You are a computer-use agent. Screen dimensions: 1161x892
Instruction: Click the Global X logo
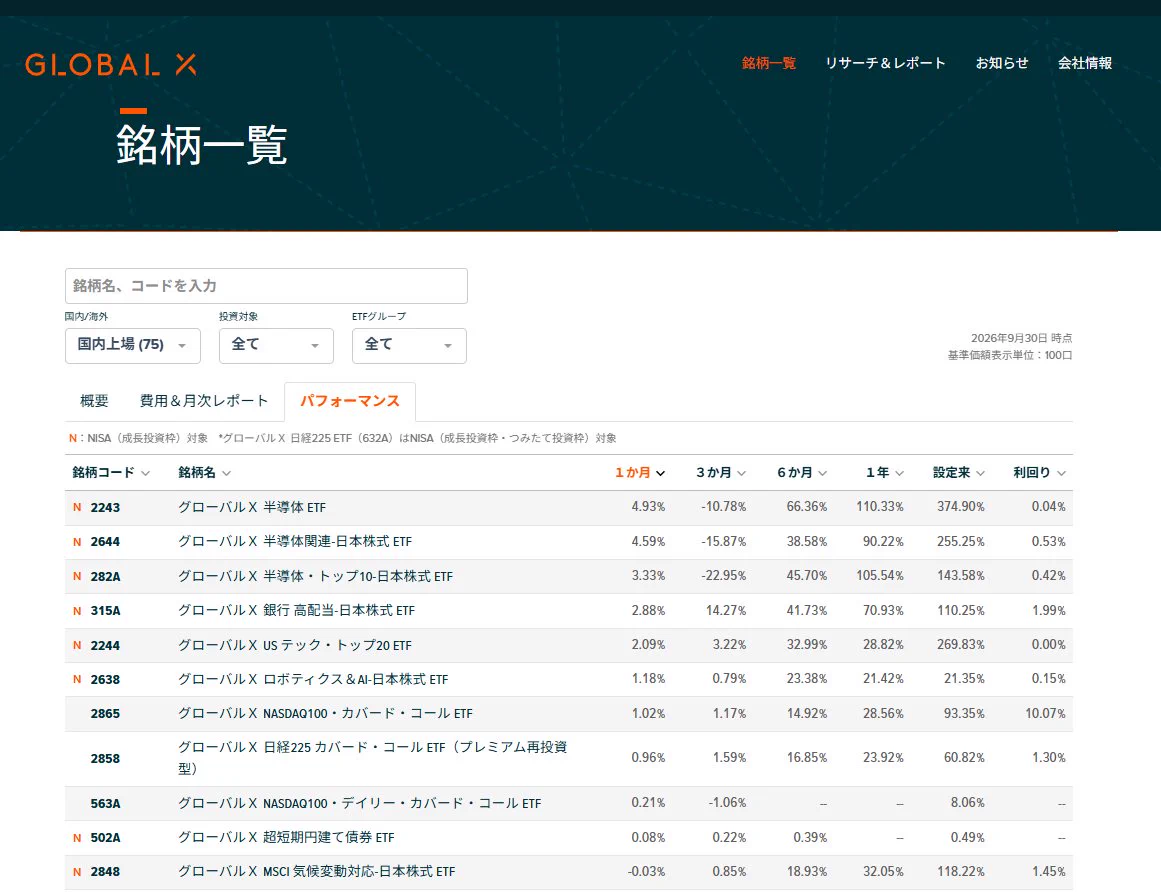pyautogui.click(x=111, y=64)
